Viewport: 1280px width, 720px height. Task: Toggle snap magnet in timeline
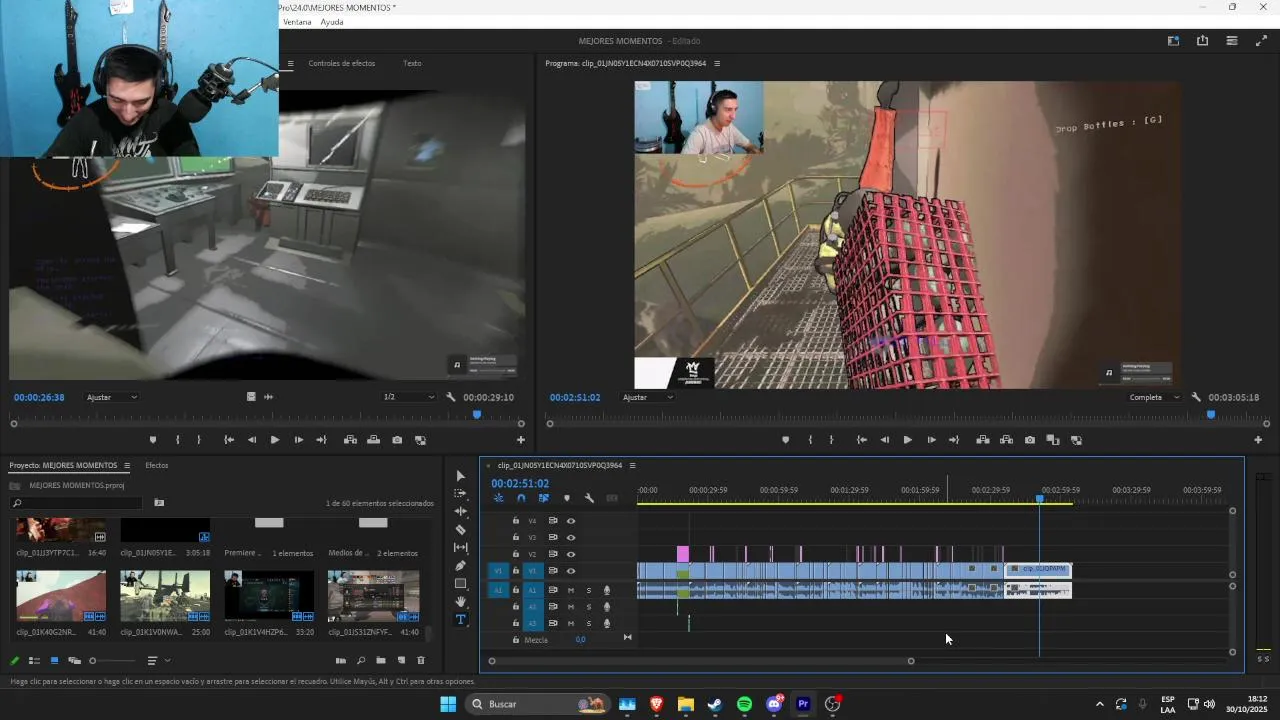tap(521, 498)
